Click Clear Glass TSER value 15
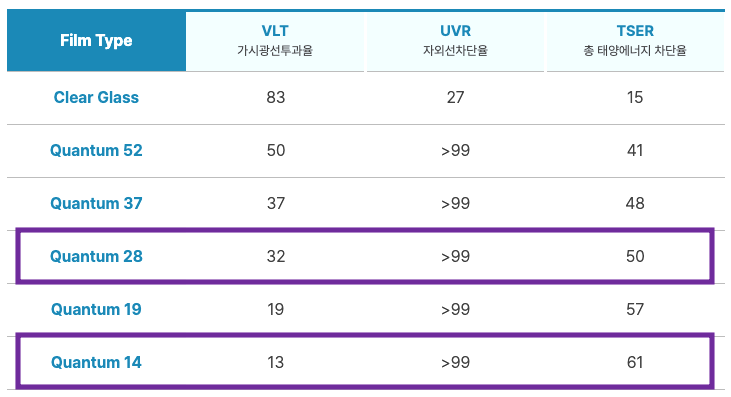 tap(635, 97)
